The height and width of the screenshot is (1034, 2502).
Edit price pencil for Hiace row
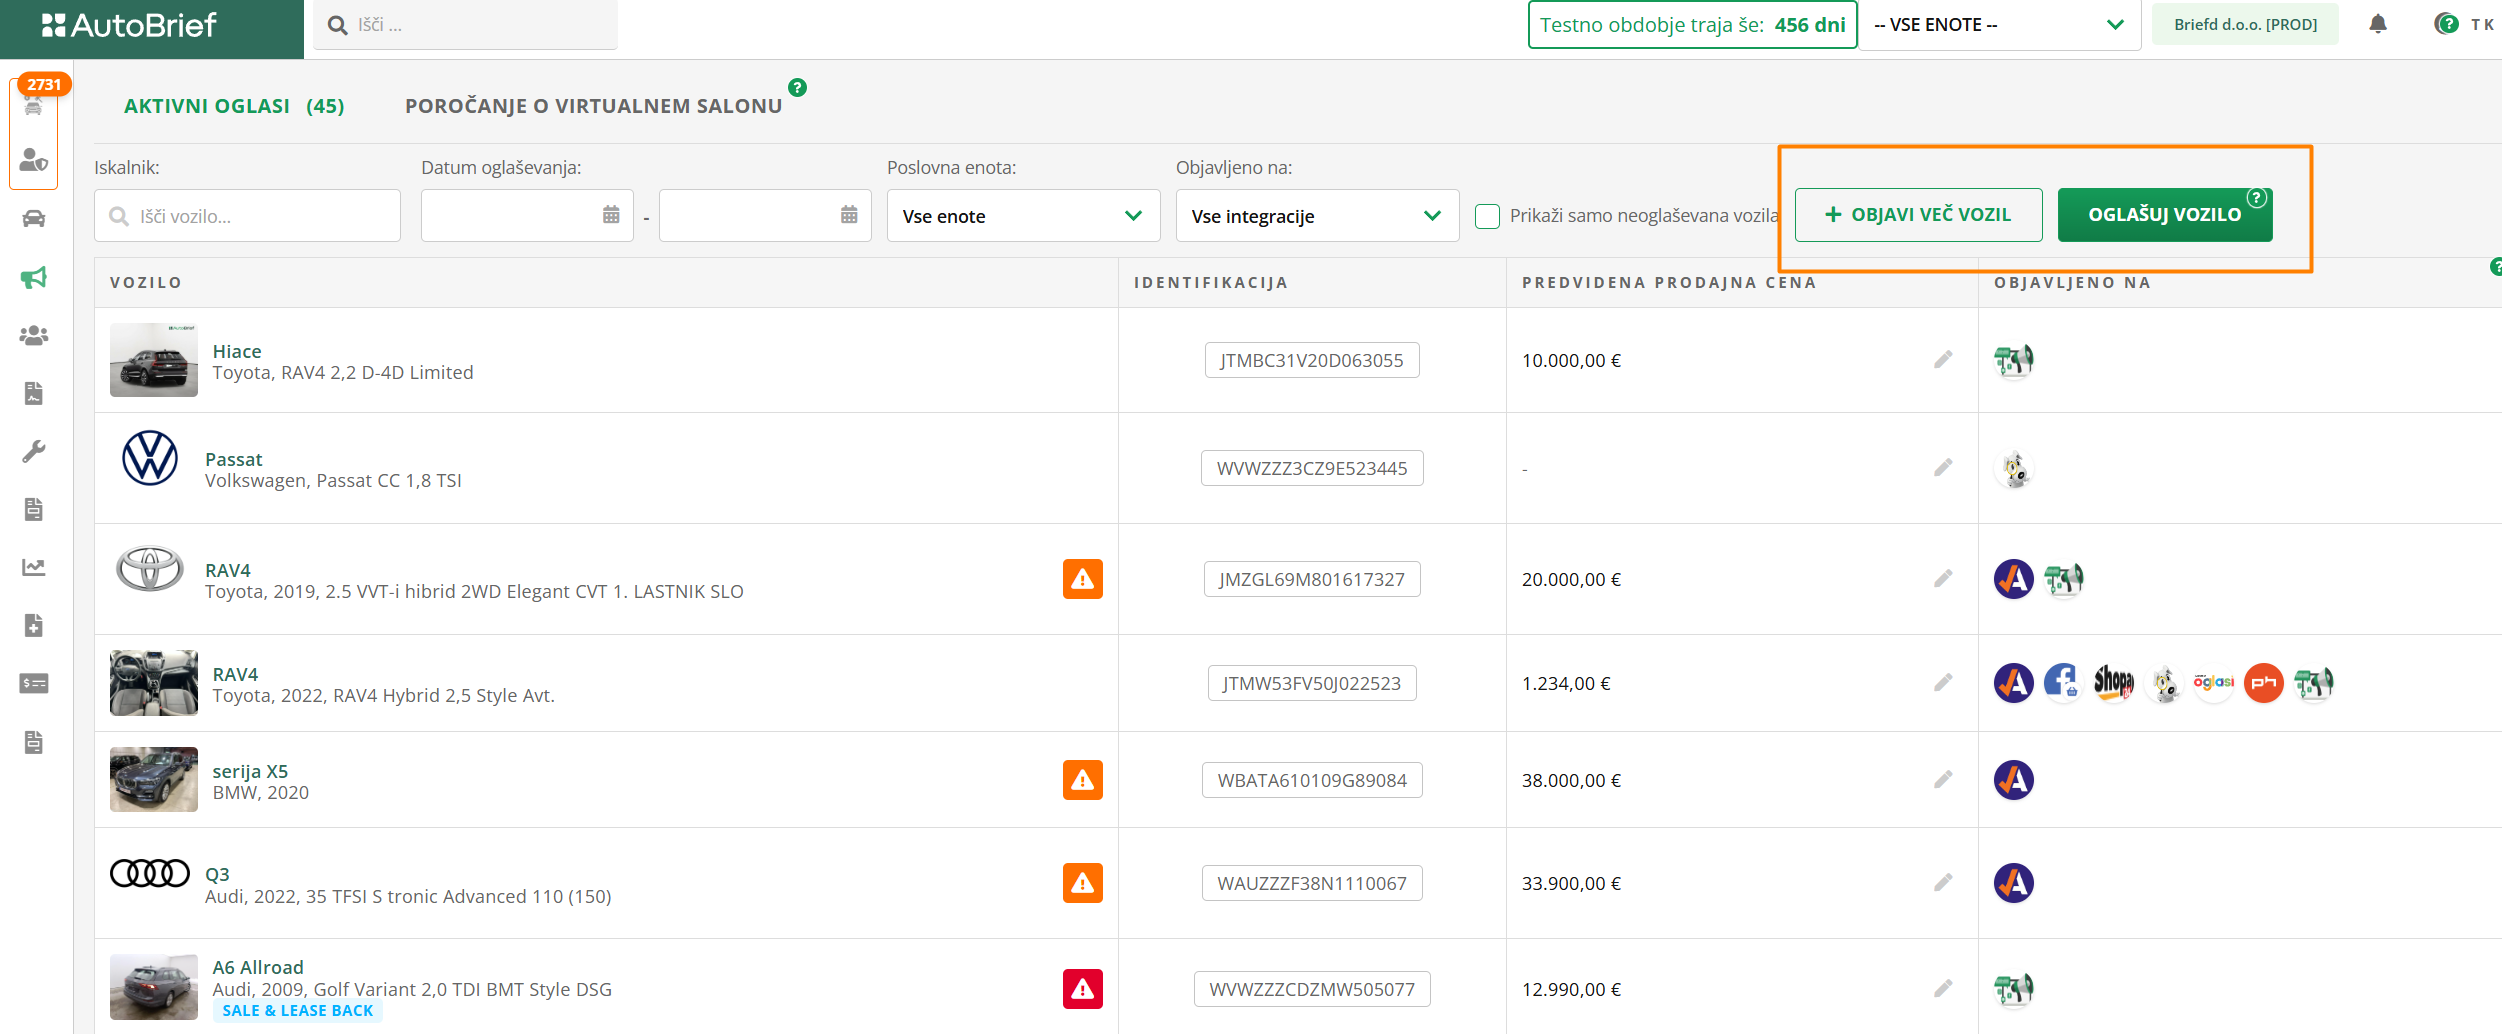1942,360
